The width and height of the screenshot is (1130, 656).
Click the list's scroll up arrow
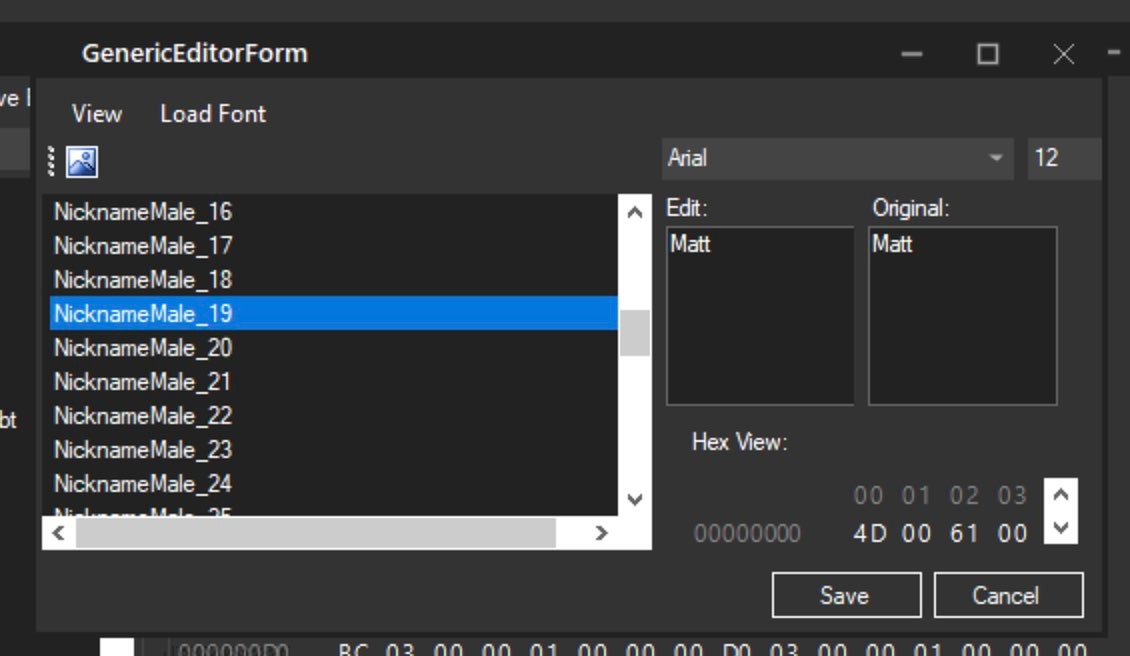click(x=634, y=212)
